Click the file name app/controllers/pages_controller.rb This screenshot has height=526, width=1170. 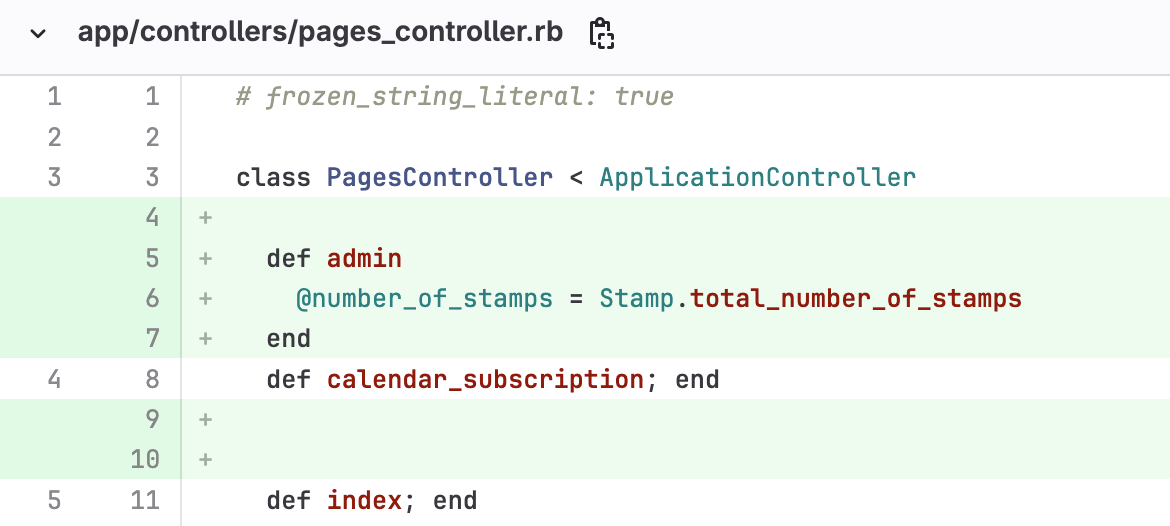click(x=320, y=33)
